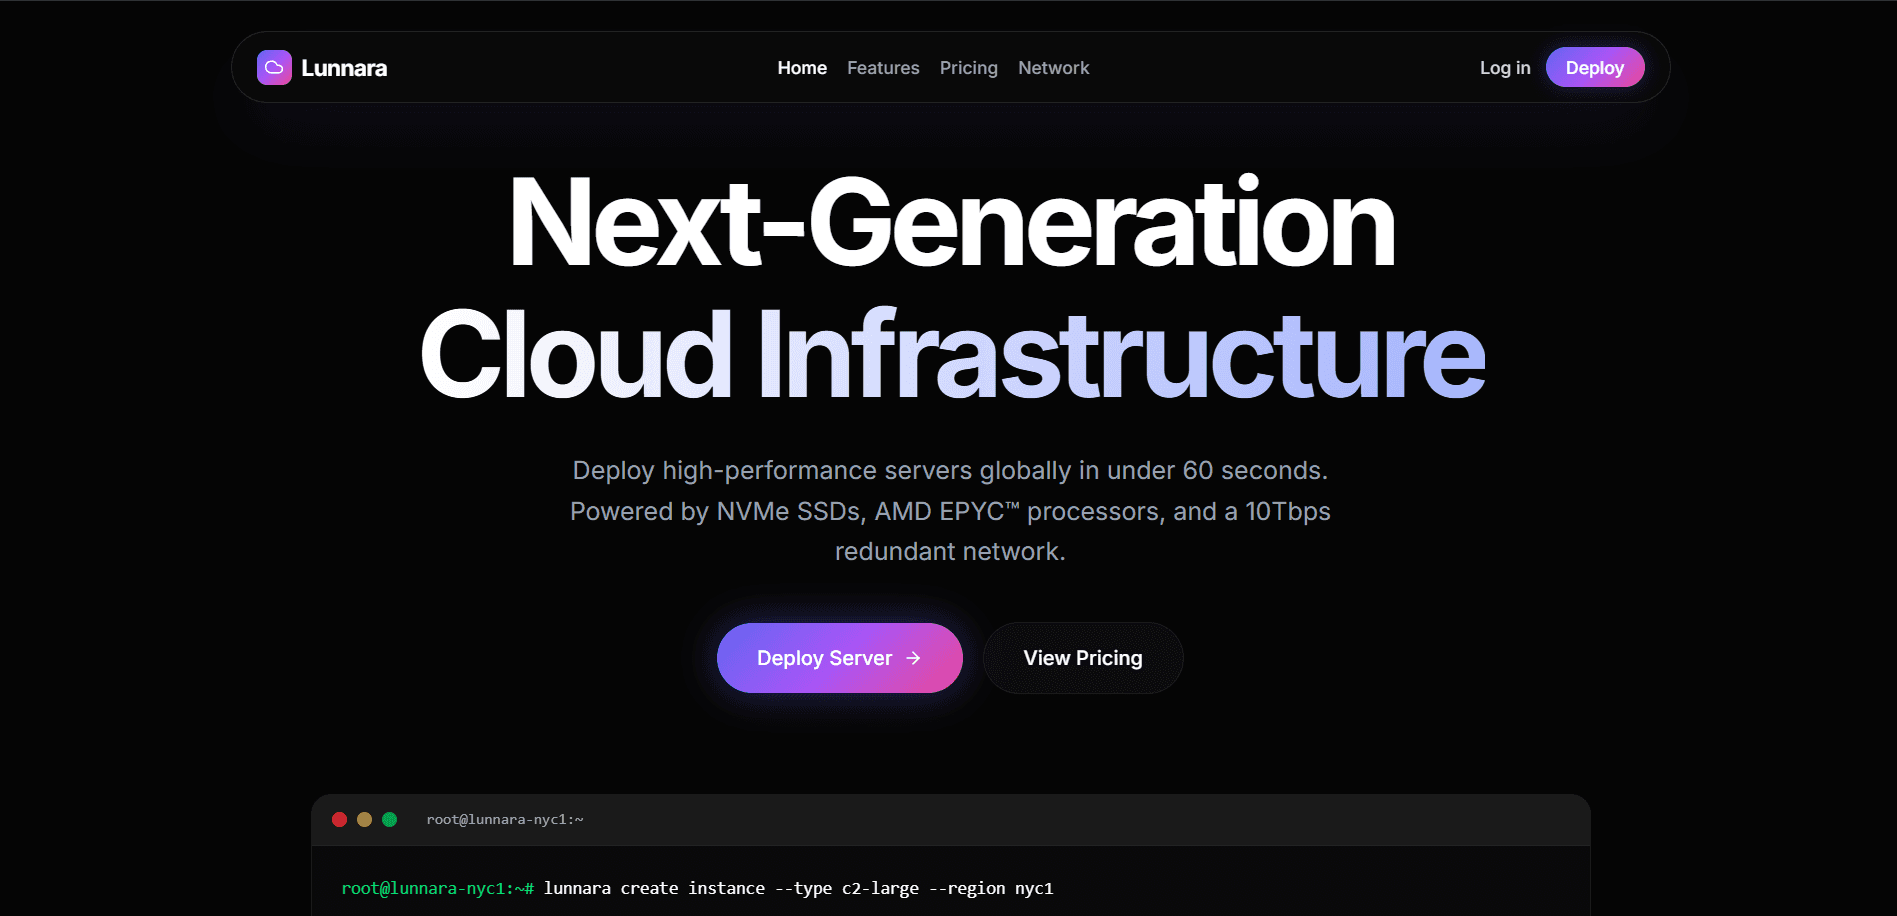Click the arrow icon on Deploy Server
The height and width of the screenshot is (916, 1897).
click(913, 658)
